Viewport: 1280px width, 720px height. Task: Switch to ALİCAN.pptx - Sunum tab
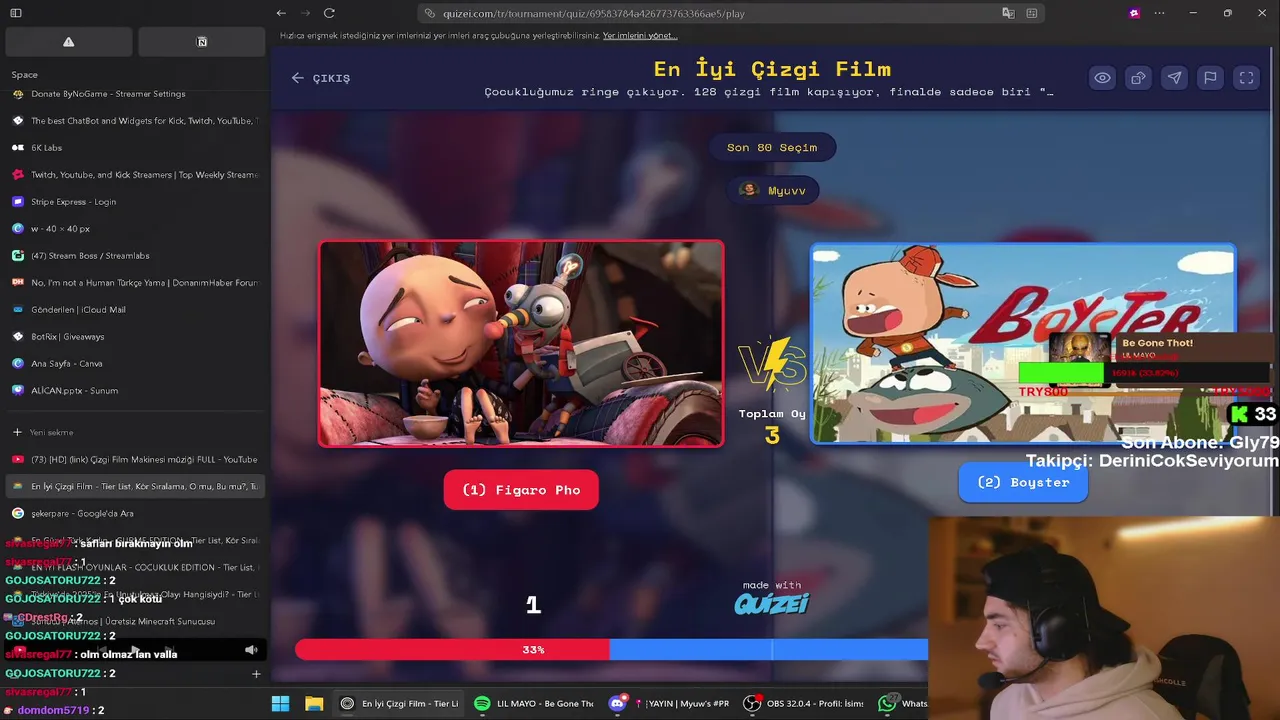[x=135, y=391]
